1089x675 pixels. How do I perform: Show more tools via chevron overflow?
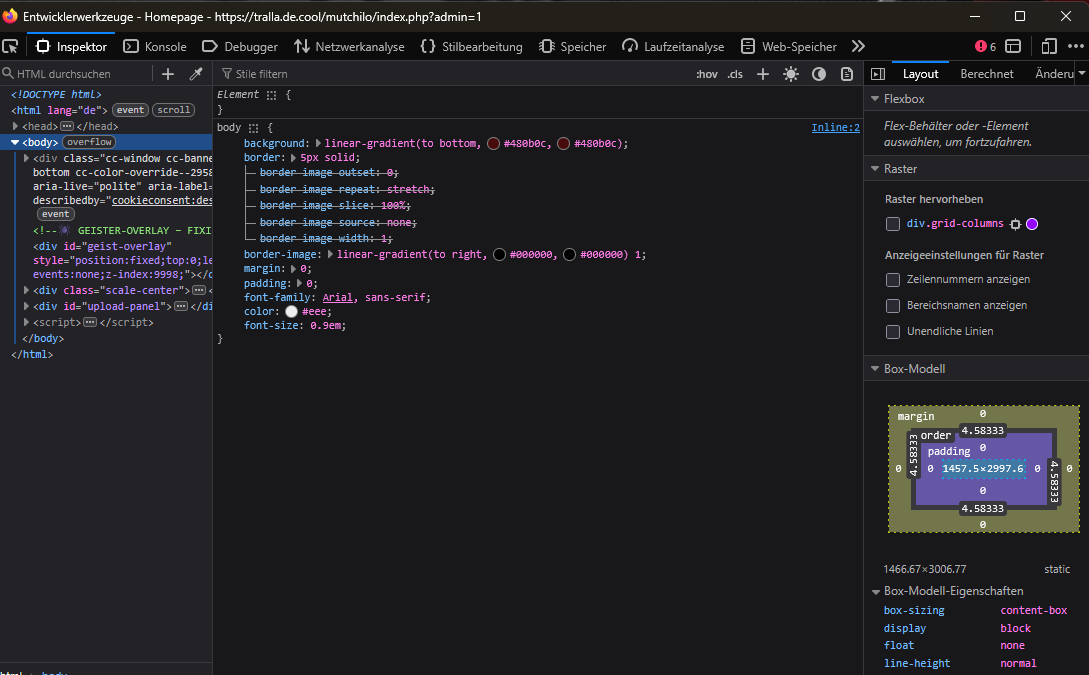coord(858,46)
